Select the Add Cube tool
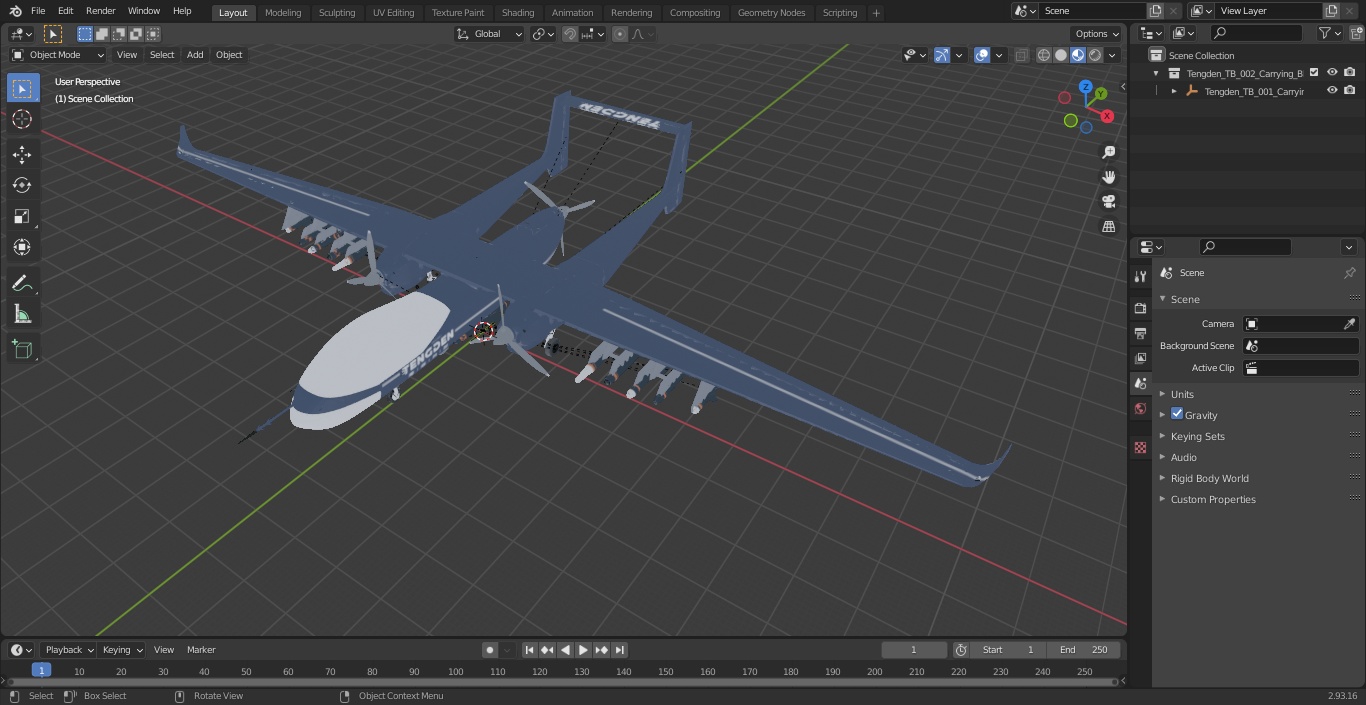The height and width of the screenshot is (705, 1366). pyautogui.click(x=22, y=350)
